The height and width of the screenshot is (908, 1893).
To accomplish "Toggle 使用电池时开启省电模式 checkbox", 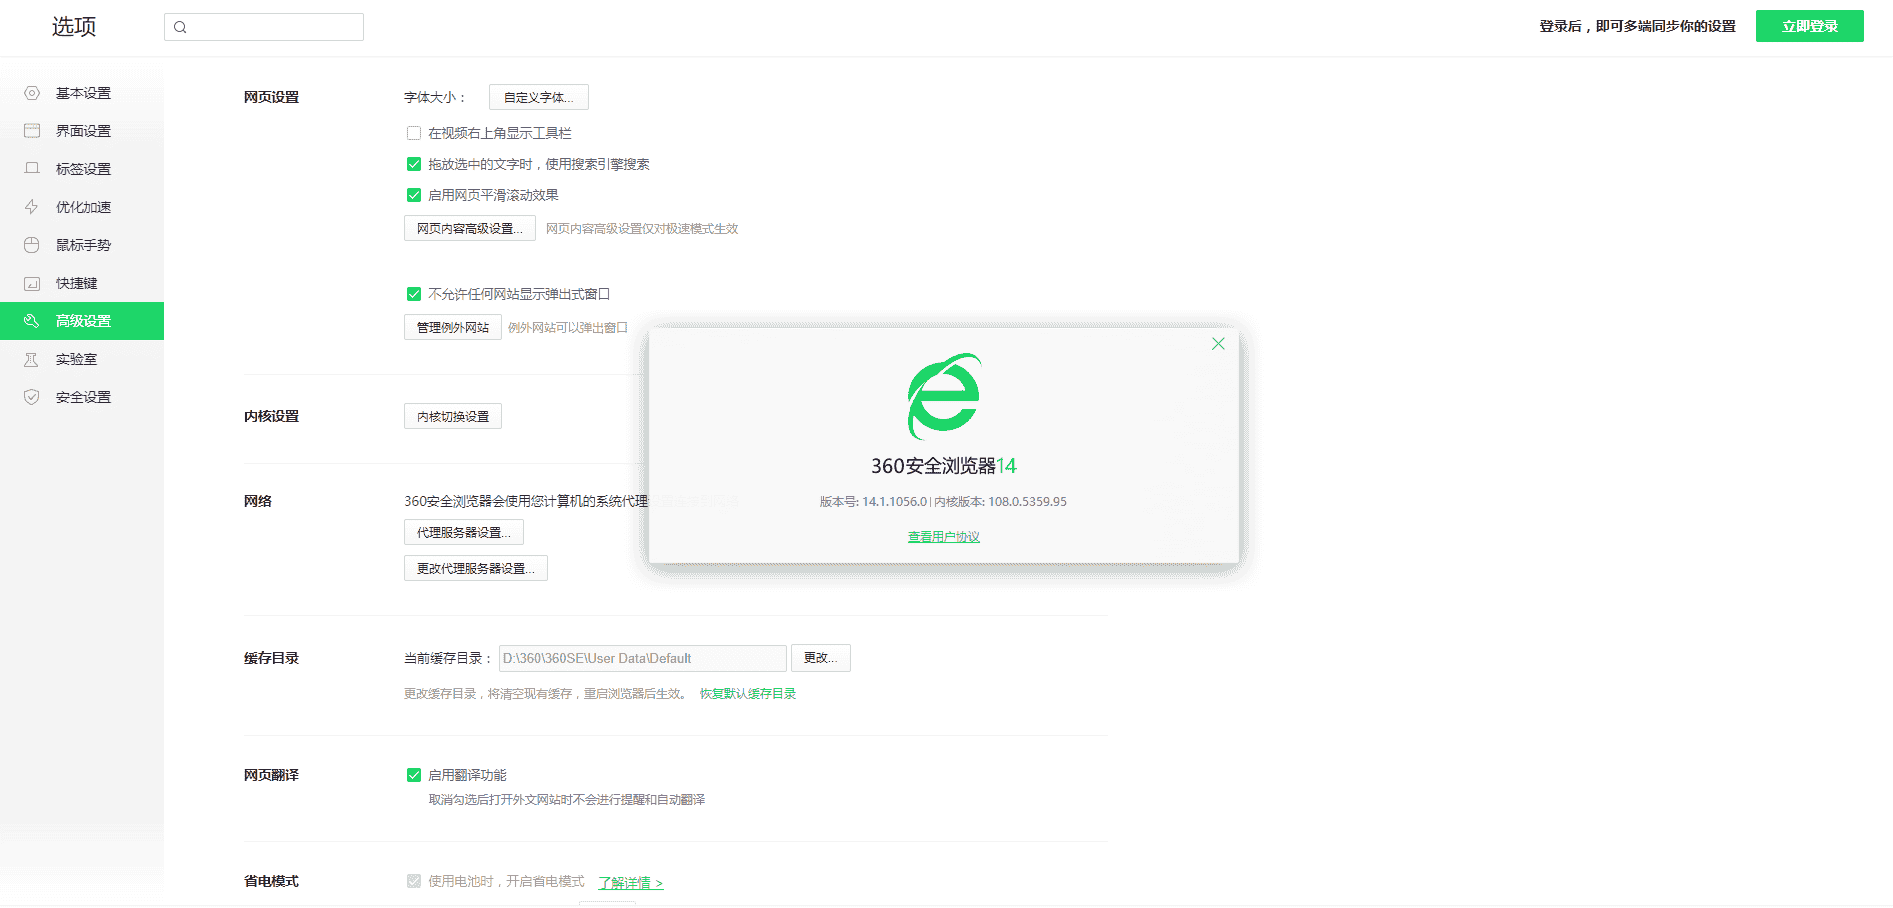I will coord(414,881).
